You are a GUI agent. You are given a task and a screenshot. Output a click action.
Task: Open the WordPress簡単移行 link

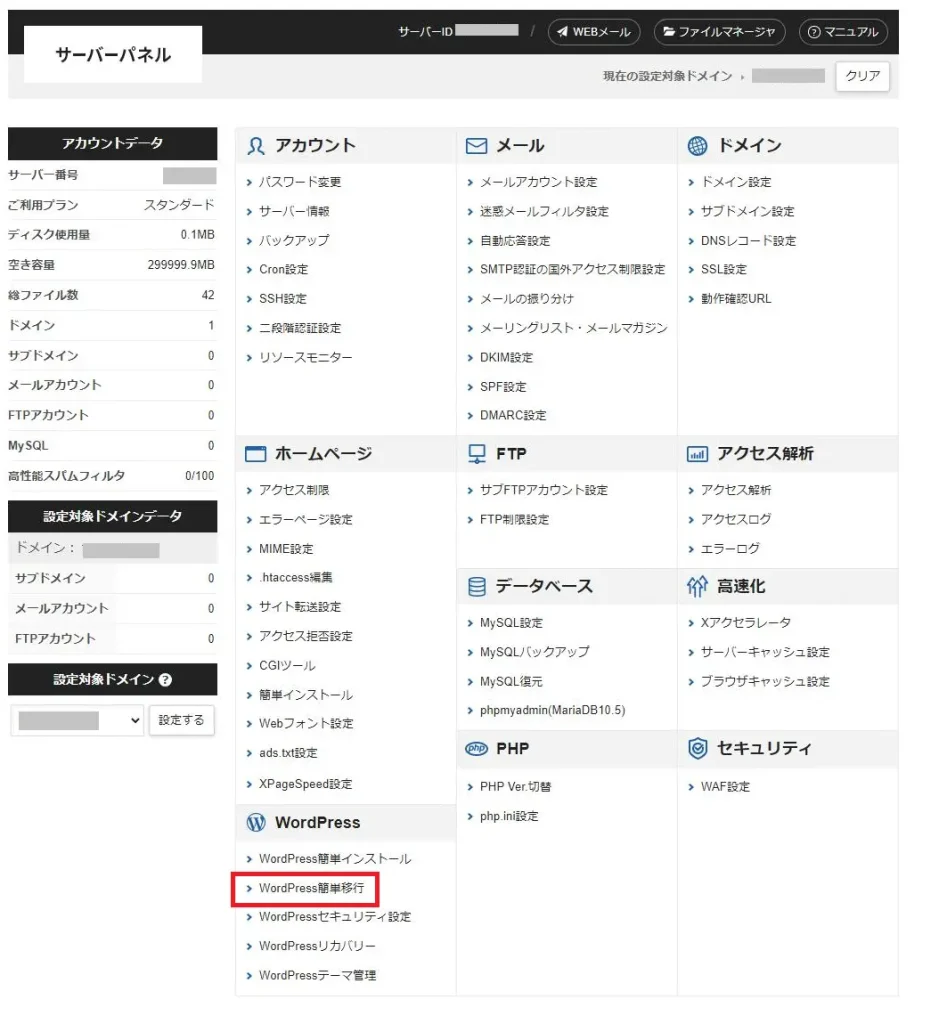point(318,888)
